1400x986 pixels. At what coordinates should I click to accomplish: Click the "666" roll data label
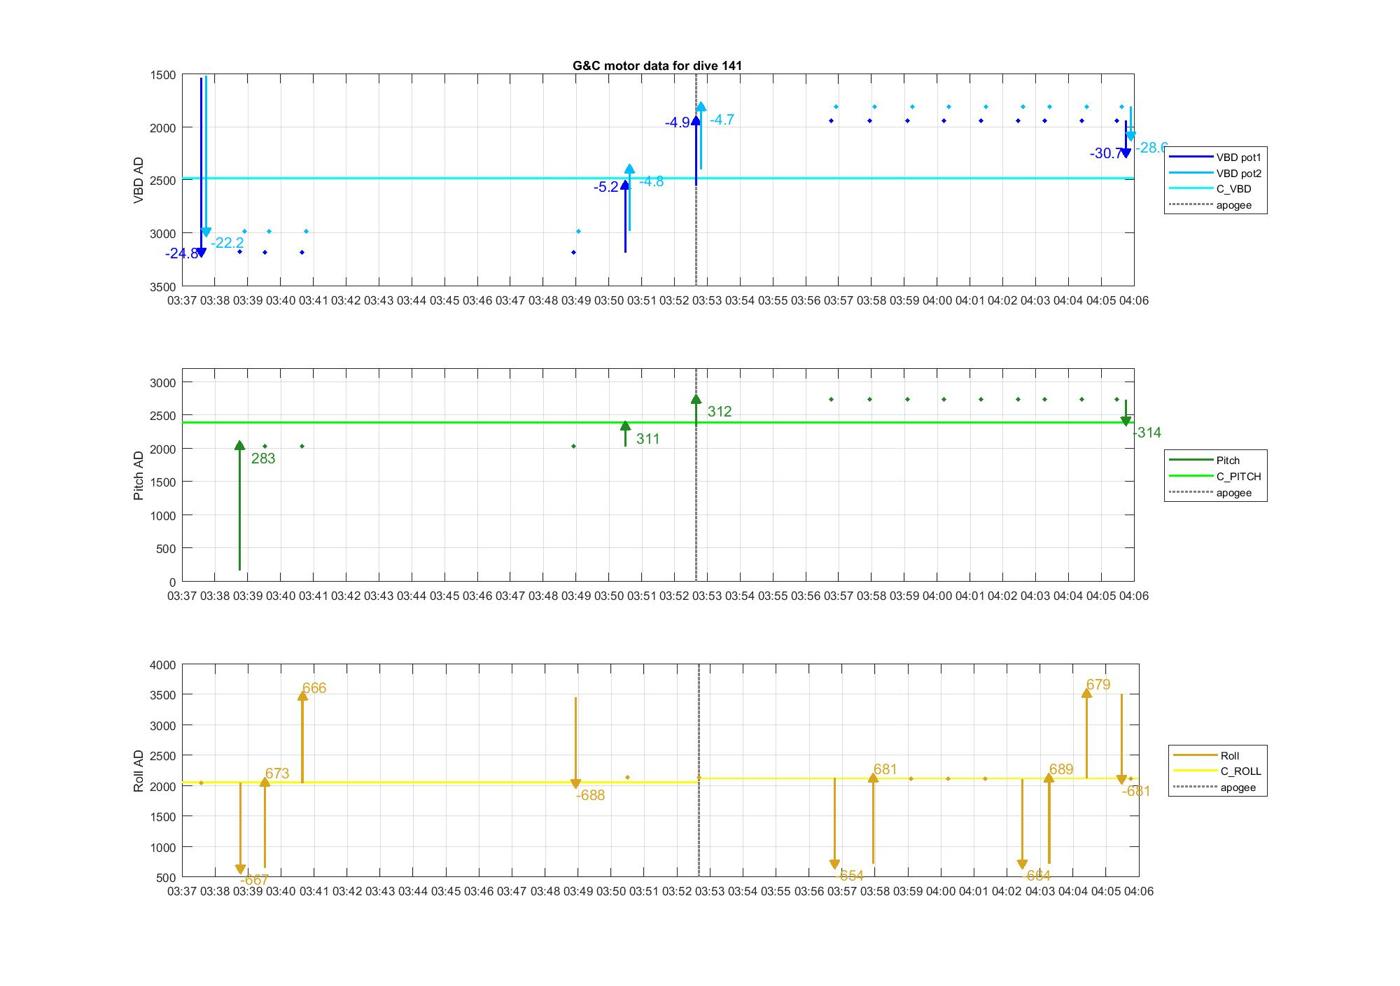coord(314,688)
